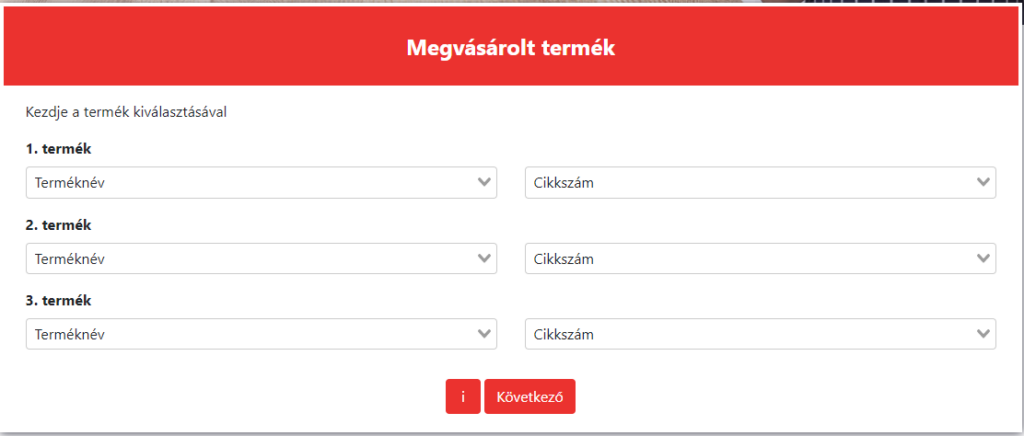The image size is (1024, 436).
Task: Click the "Megvásárolt termék" header title
Action: pyautogui.click(x=510, y=47)
